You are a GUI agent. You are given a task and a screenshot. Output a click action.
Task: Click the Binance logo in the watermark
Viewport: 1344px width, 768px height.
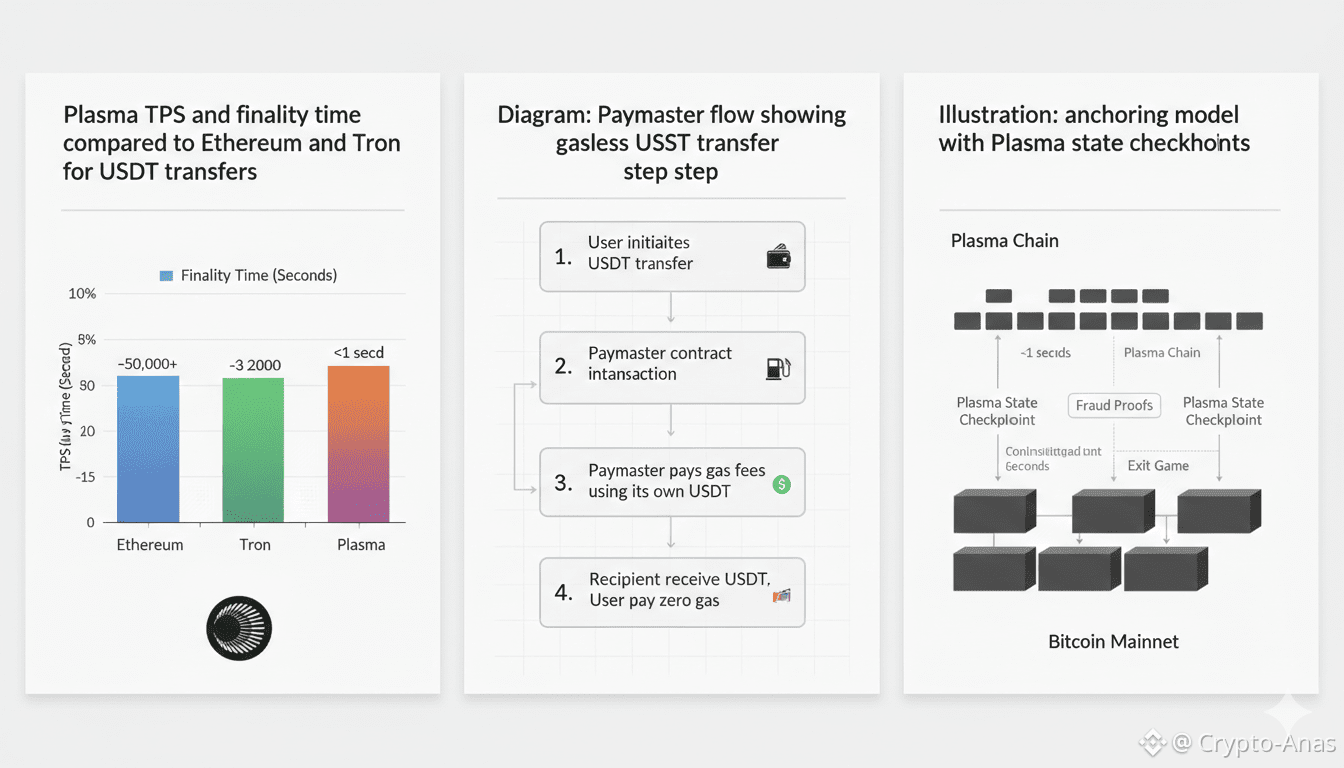click(1151, 743)
